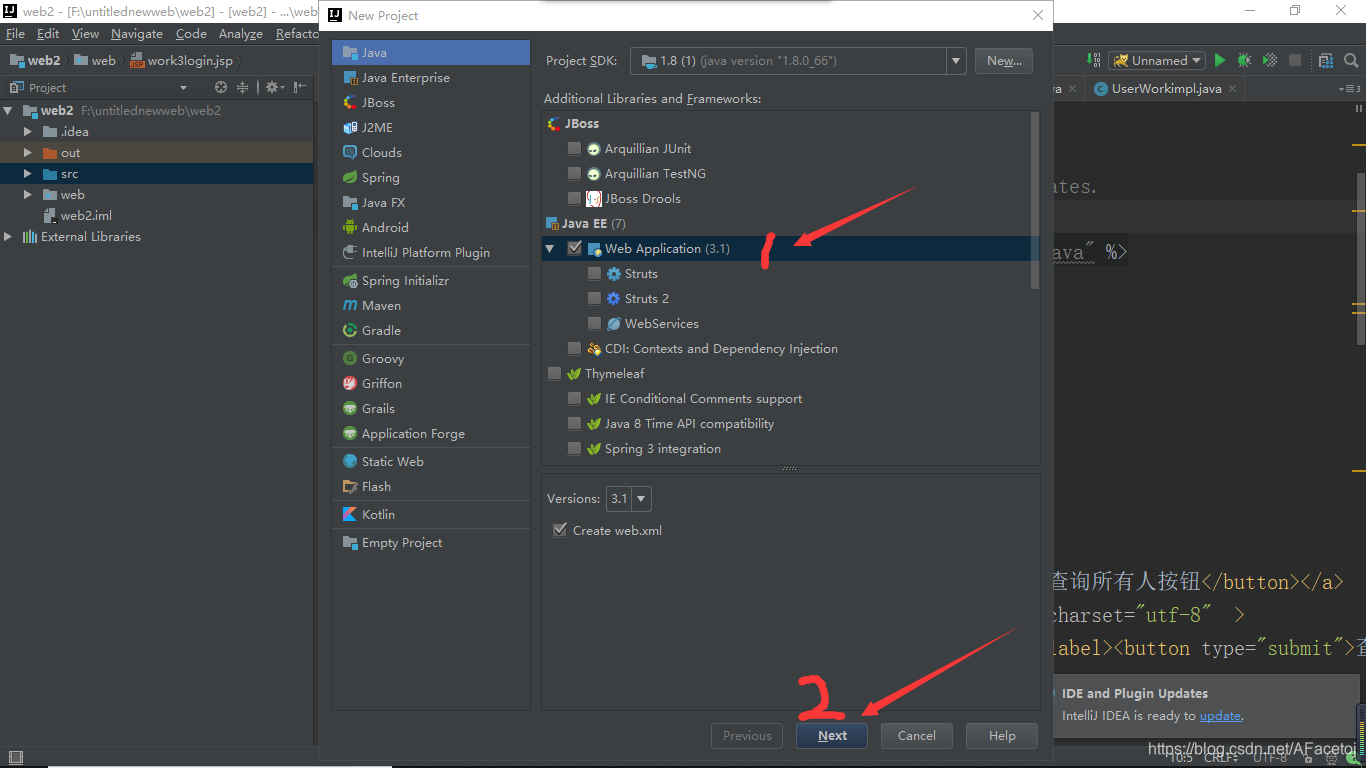The width and height of the screenshot is (1366, 768).
Task: Choose Java FX project type
Action: click(x=431, y=202)
